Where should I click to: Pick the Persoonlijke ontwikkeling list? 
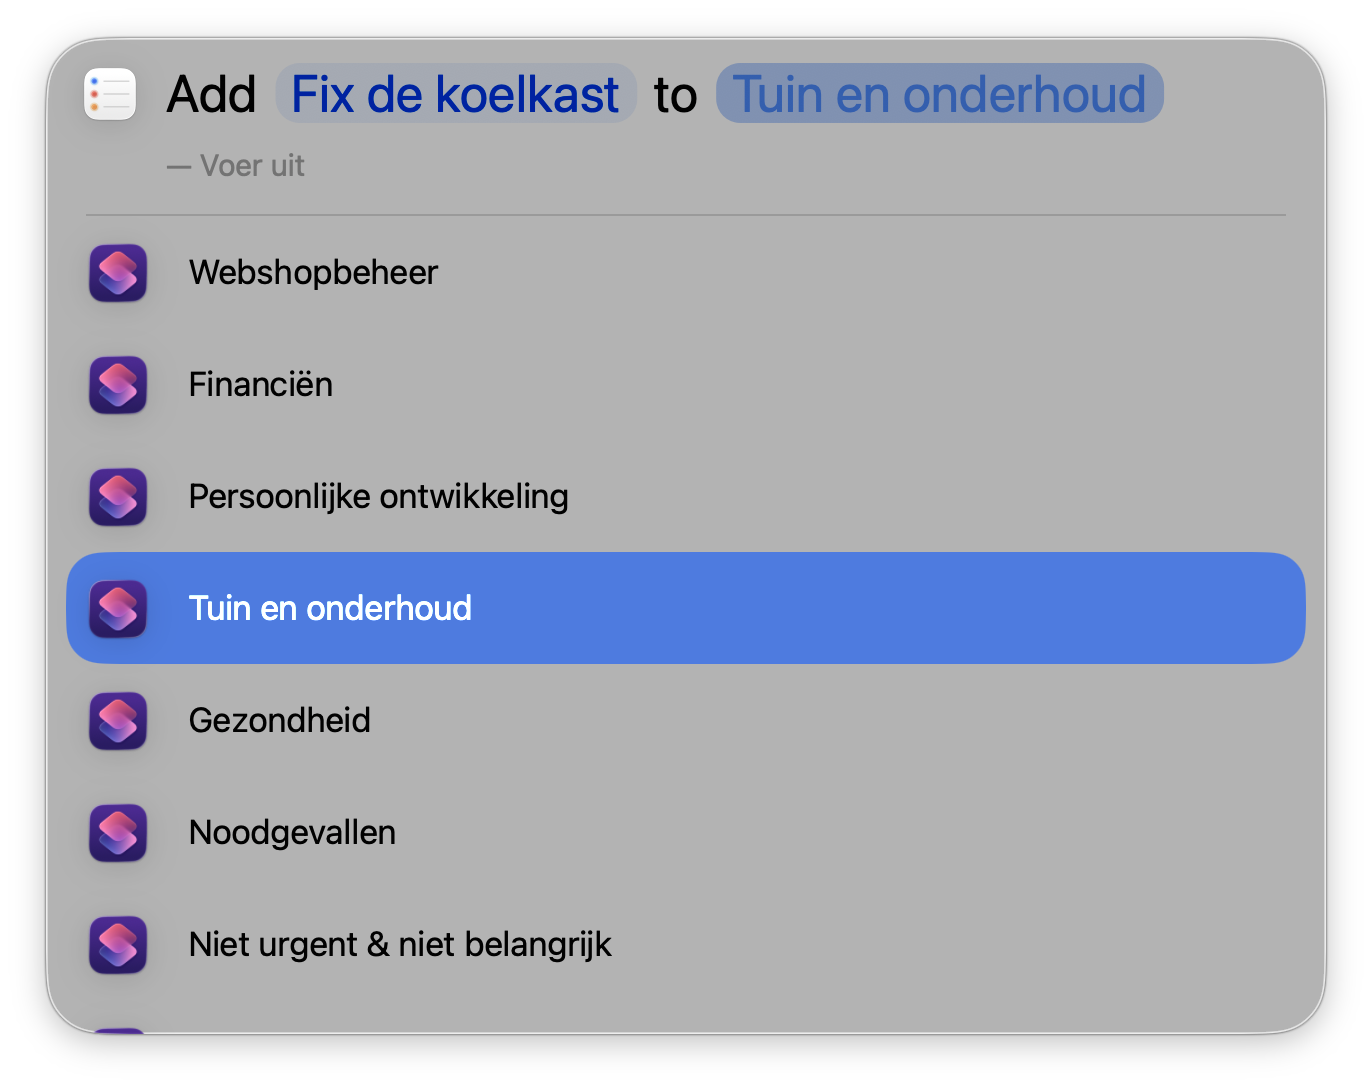pos(378,497)
